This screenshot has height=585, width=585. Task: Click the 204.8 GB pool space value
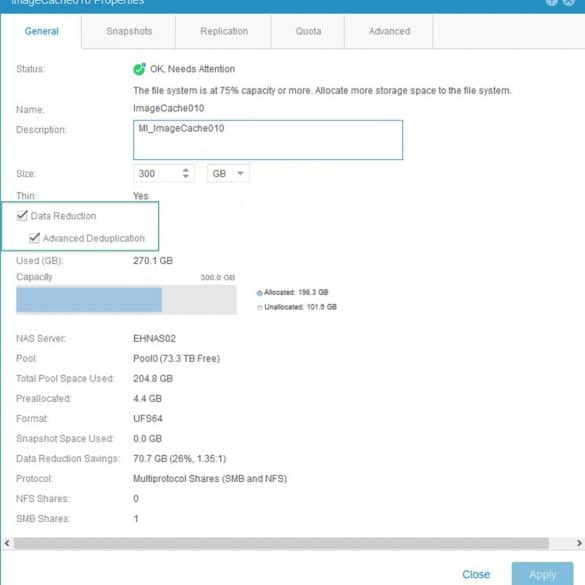coord(153,379)
